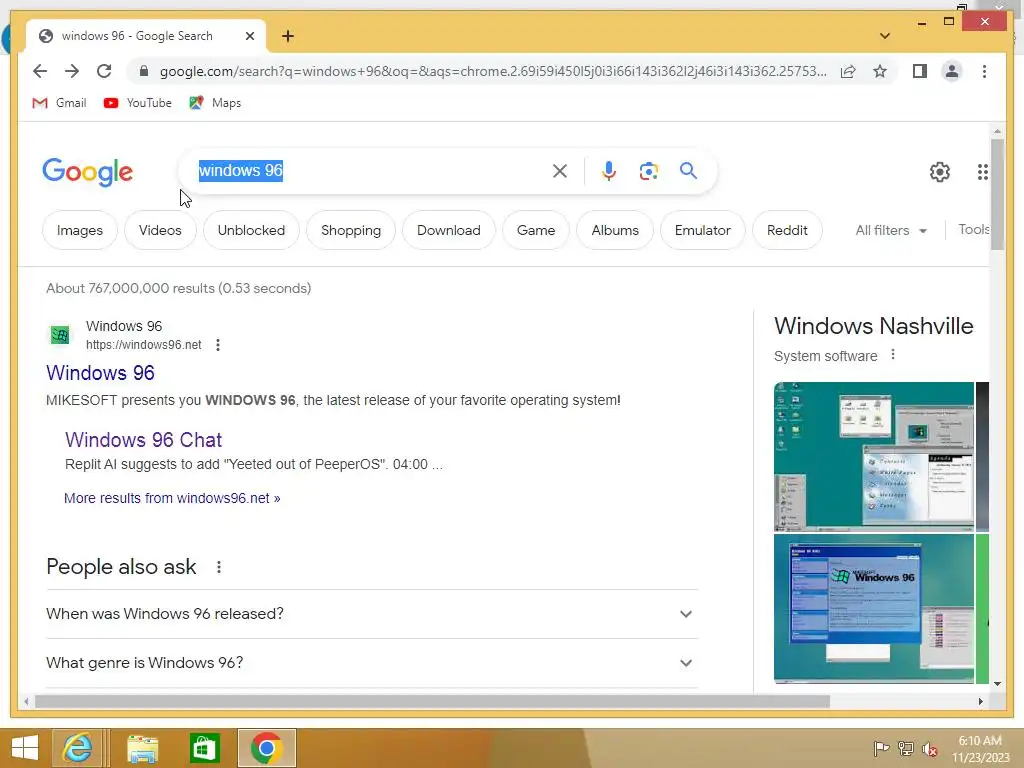Open the tab search chevron in title bar
Screen dimensions: 1024x768
pos(885,36)
